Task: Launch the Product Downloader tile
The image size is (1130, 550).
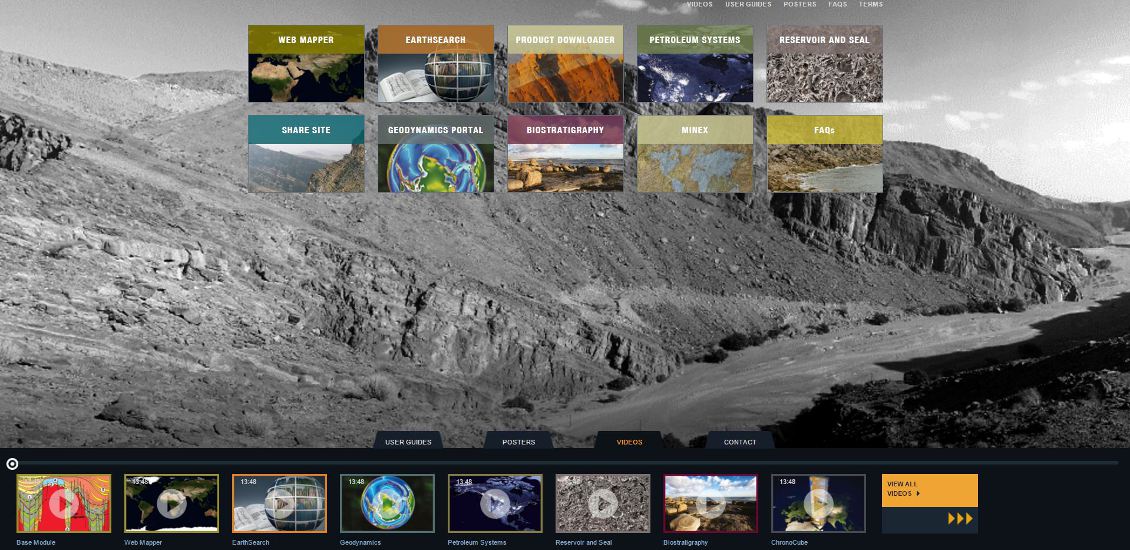Action: (x=565, y=64)
